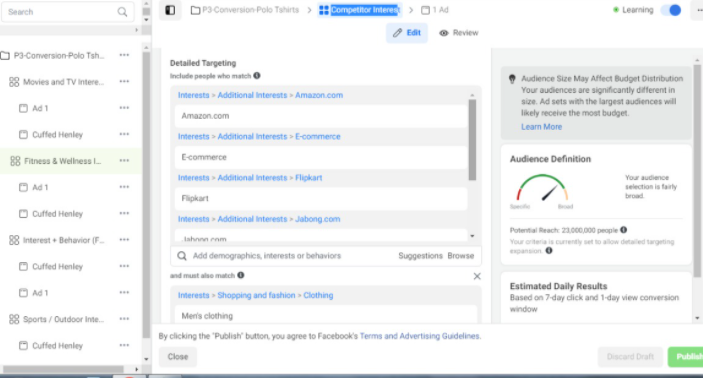Click the interests list scrollbar thumb

click(472, 140)
